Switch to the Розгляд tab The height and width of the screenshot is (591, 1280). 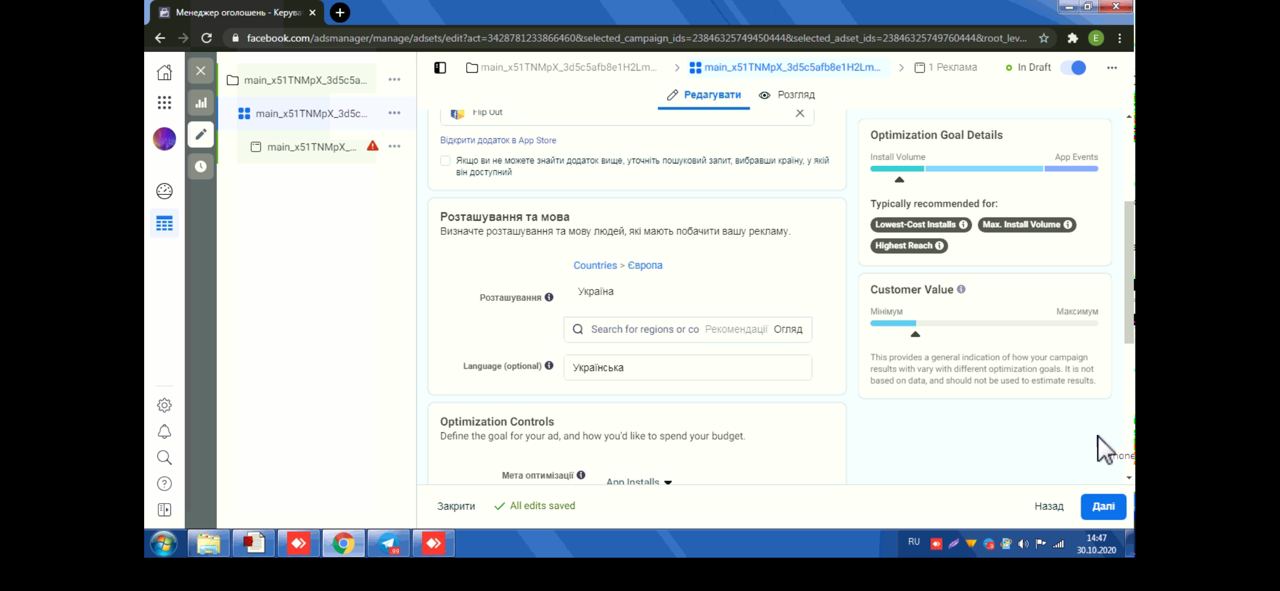coord(787,95)
